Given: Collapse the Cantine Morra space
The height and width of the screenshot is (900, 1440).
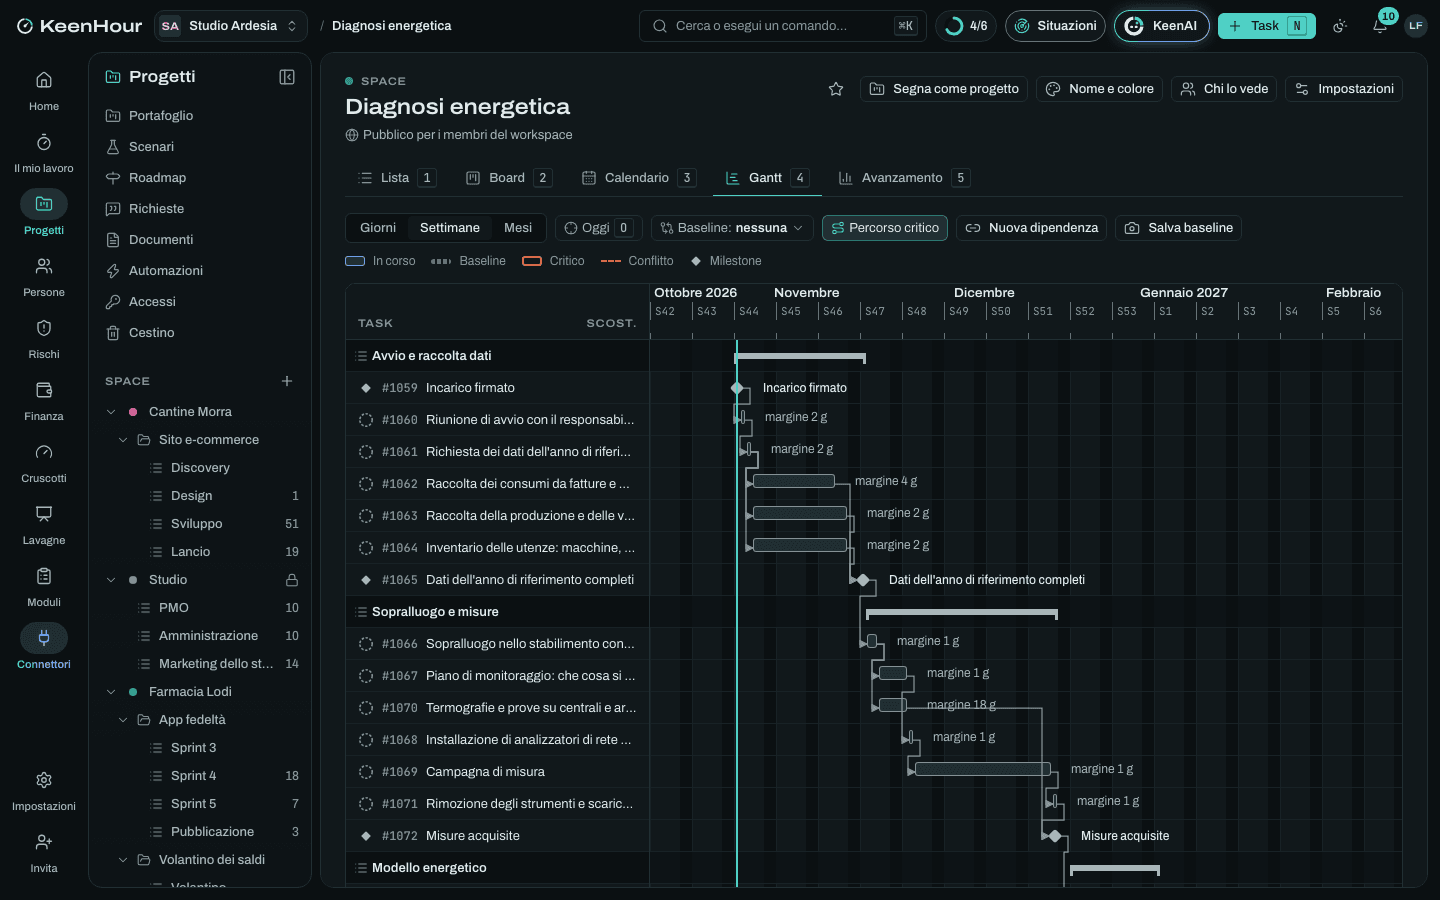Looking at the screenshot, I should (111, 412).
